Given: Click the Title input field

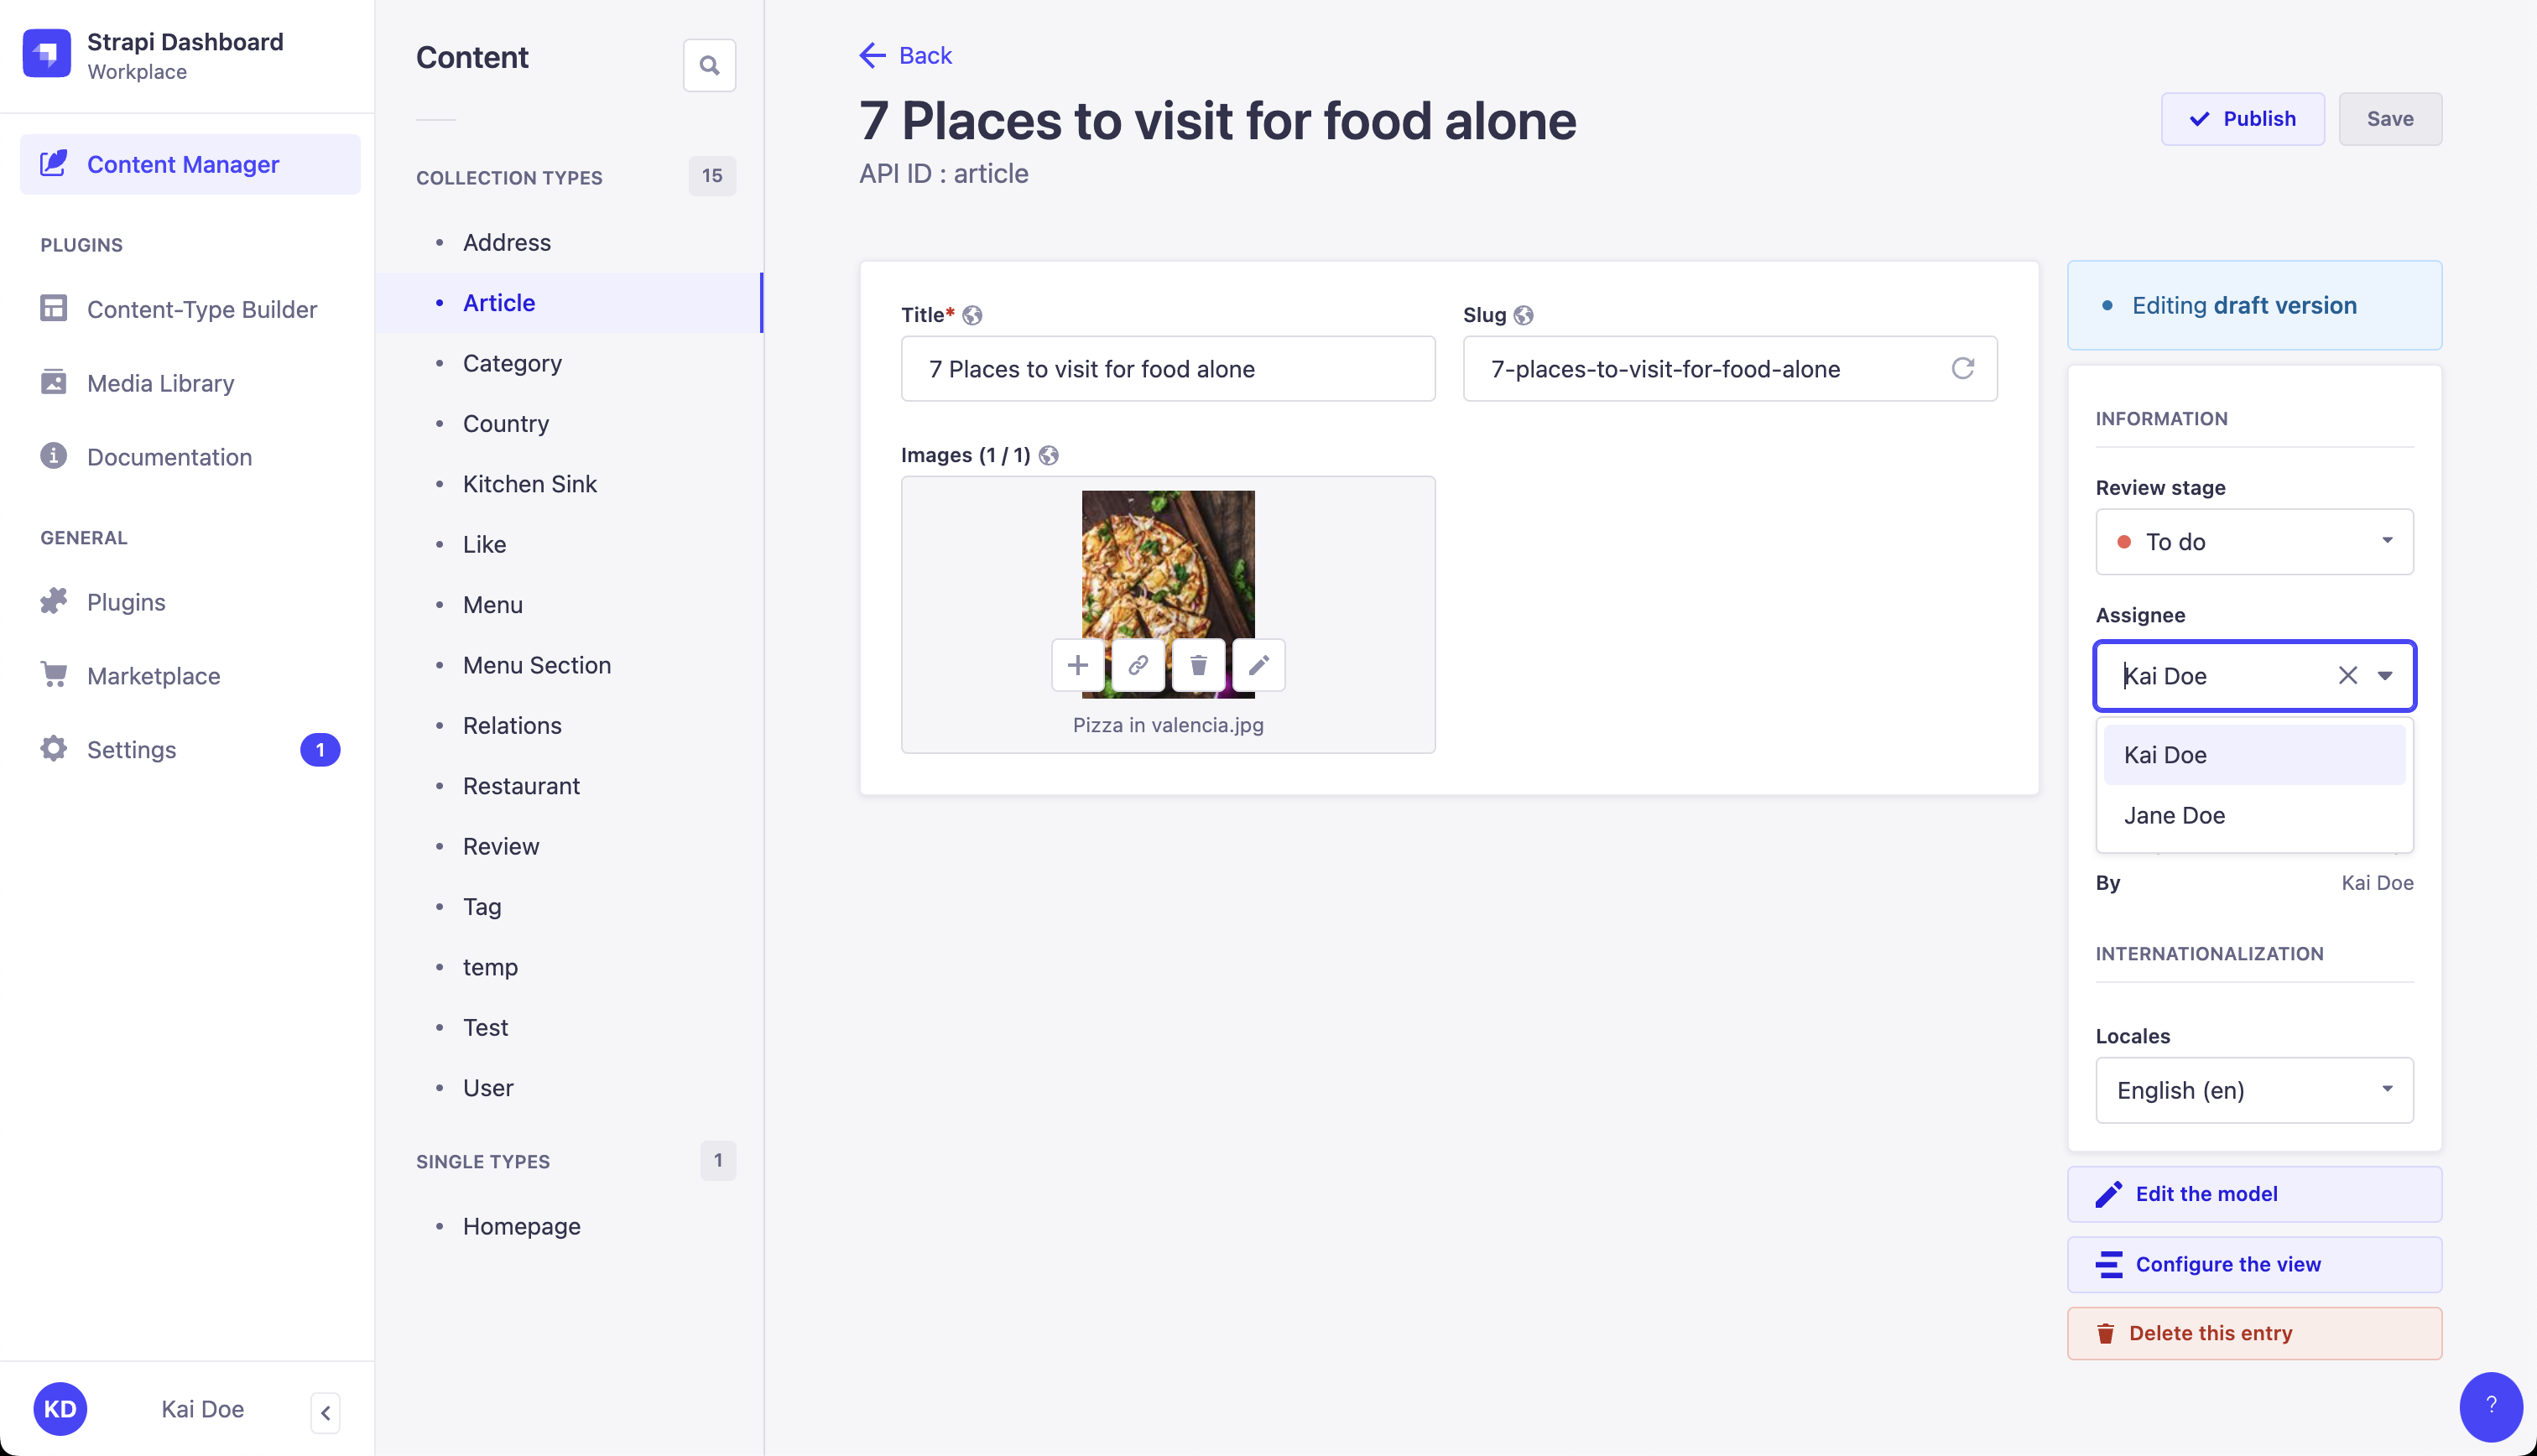Looking at the screenshot, I should click(x=1165, y=369).
